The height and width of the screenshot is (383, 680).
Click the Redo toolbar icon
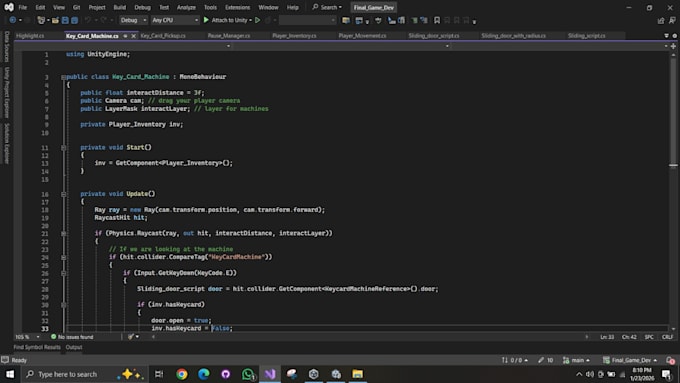click(x=103, y=20)
